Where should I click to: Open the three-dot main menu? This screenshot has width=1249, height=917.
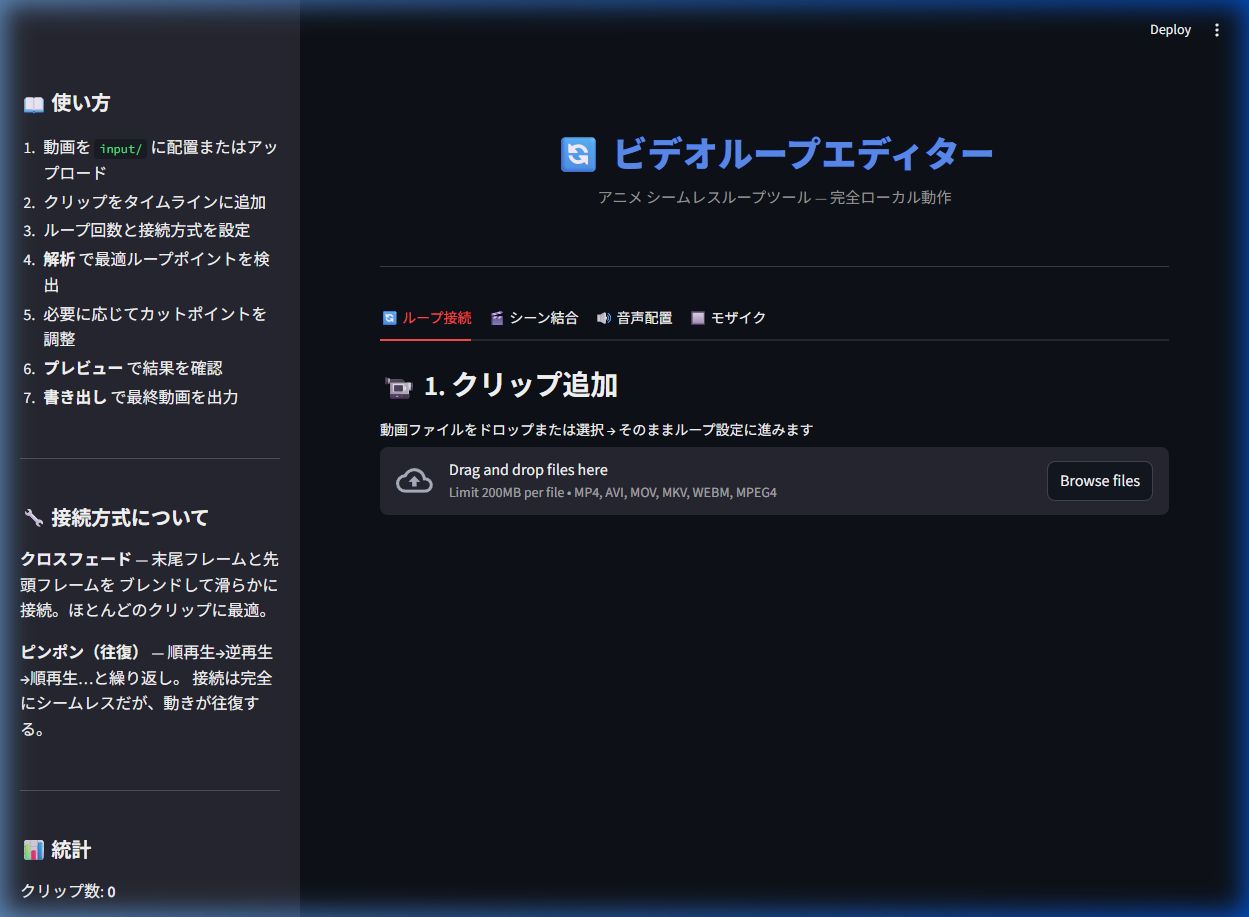(1217, 30)
